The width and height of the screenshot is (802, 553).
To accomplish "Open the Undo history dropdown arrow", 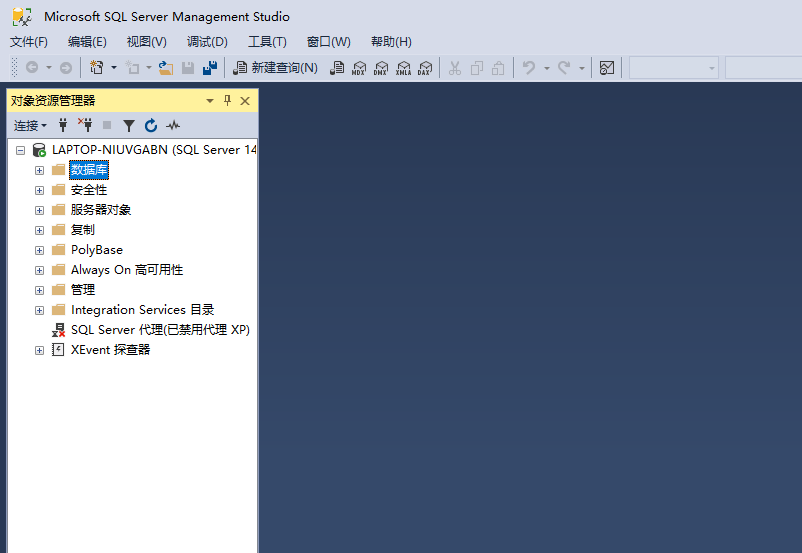I will pos(546,68).
